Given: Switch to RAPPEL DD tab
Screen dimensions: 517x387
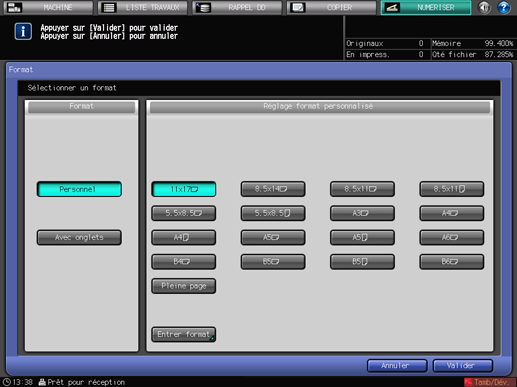Looking at the screenshot, I should point(237,7).
